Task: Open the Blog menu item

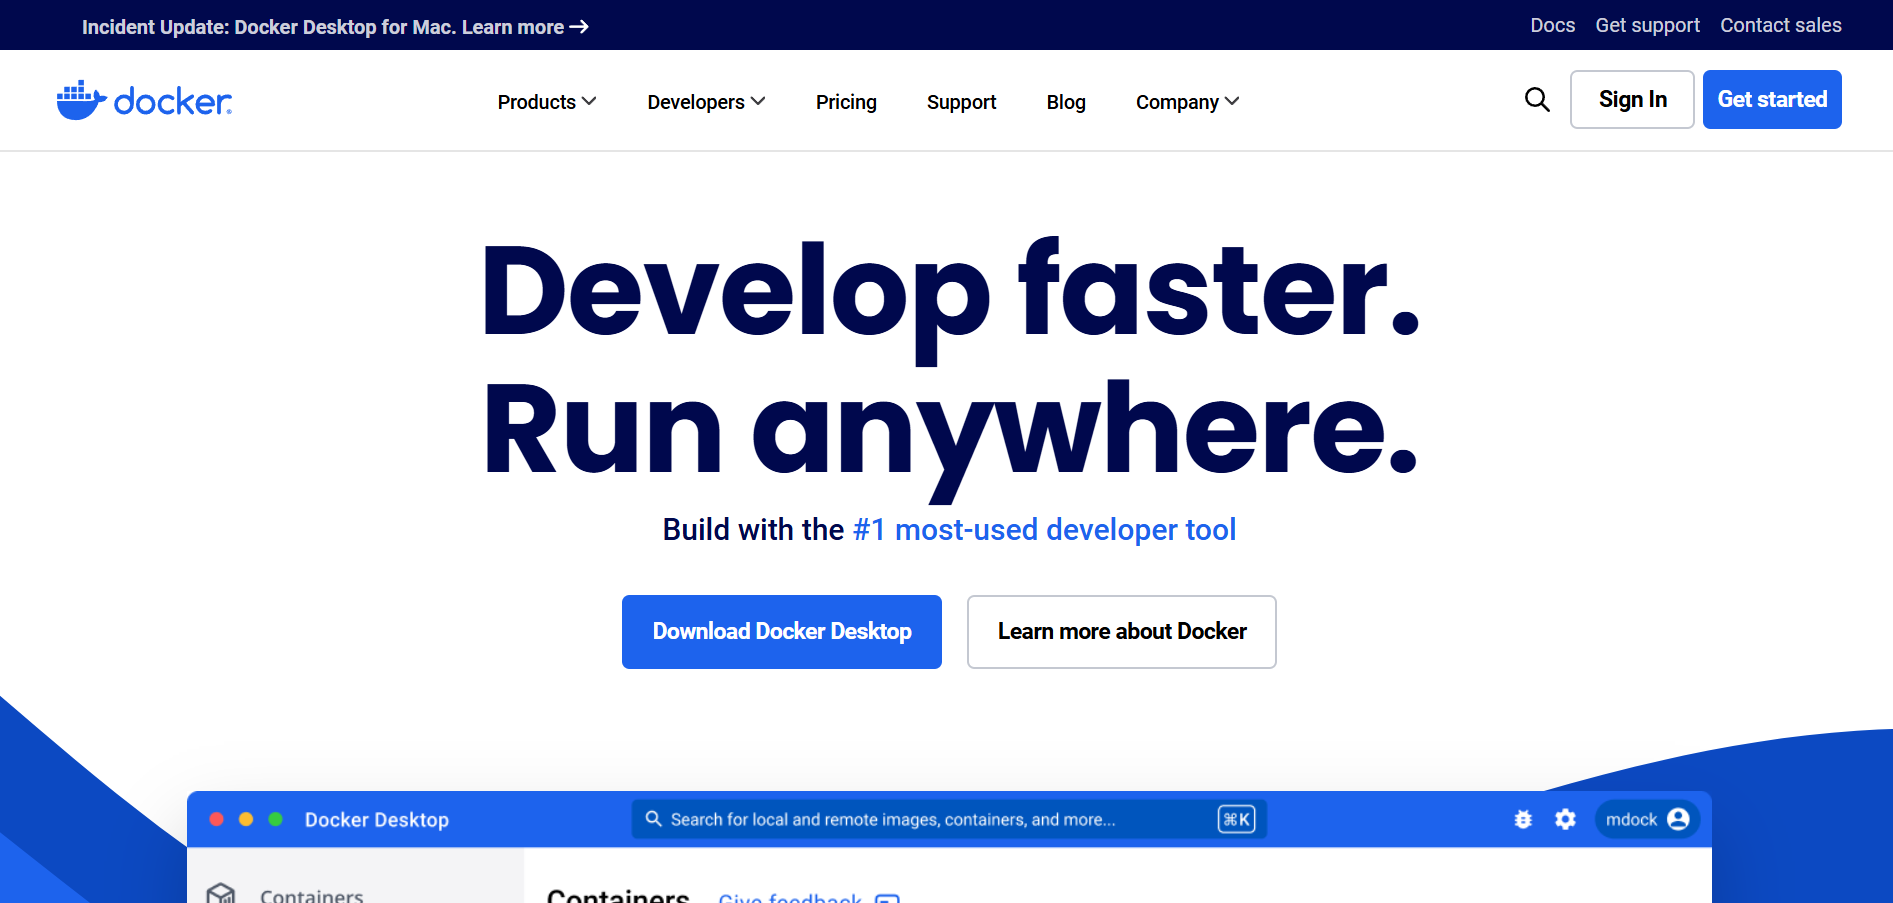Action: (1066, 102)
